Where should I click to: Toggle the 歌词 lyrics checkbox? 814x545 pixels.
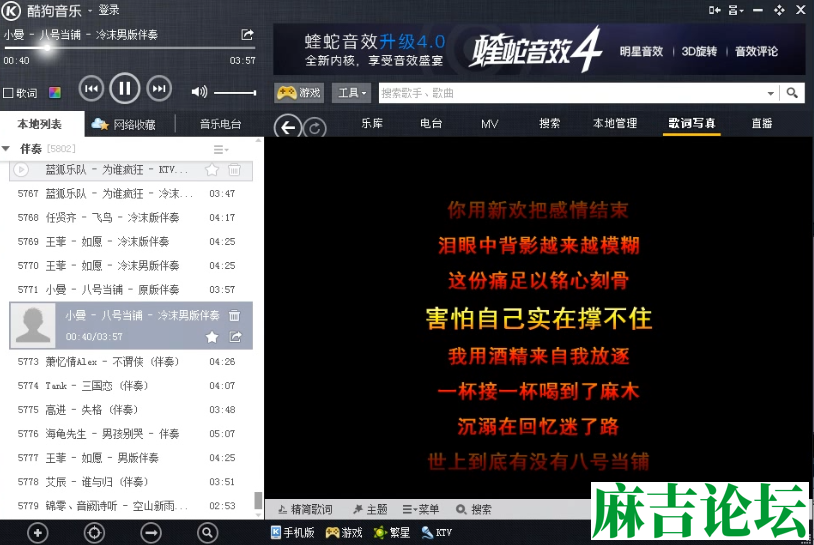[x=8, y=93]
